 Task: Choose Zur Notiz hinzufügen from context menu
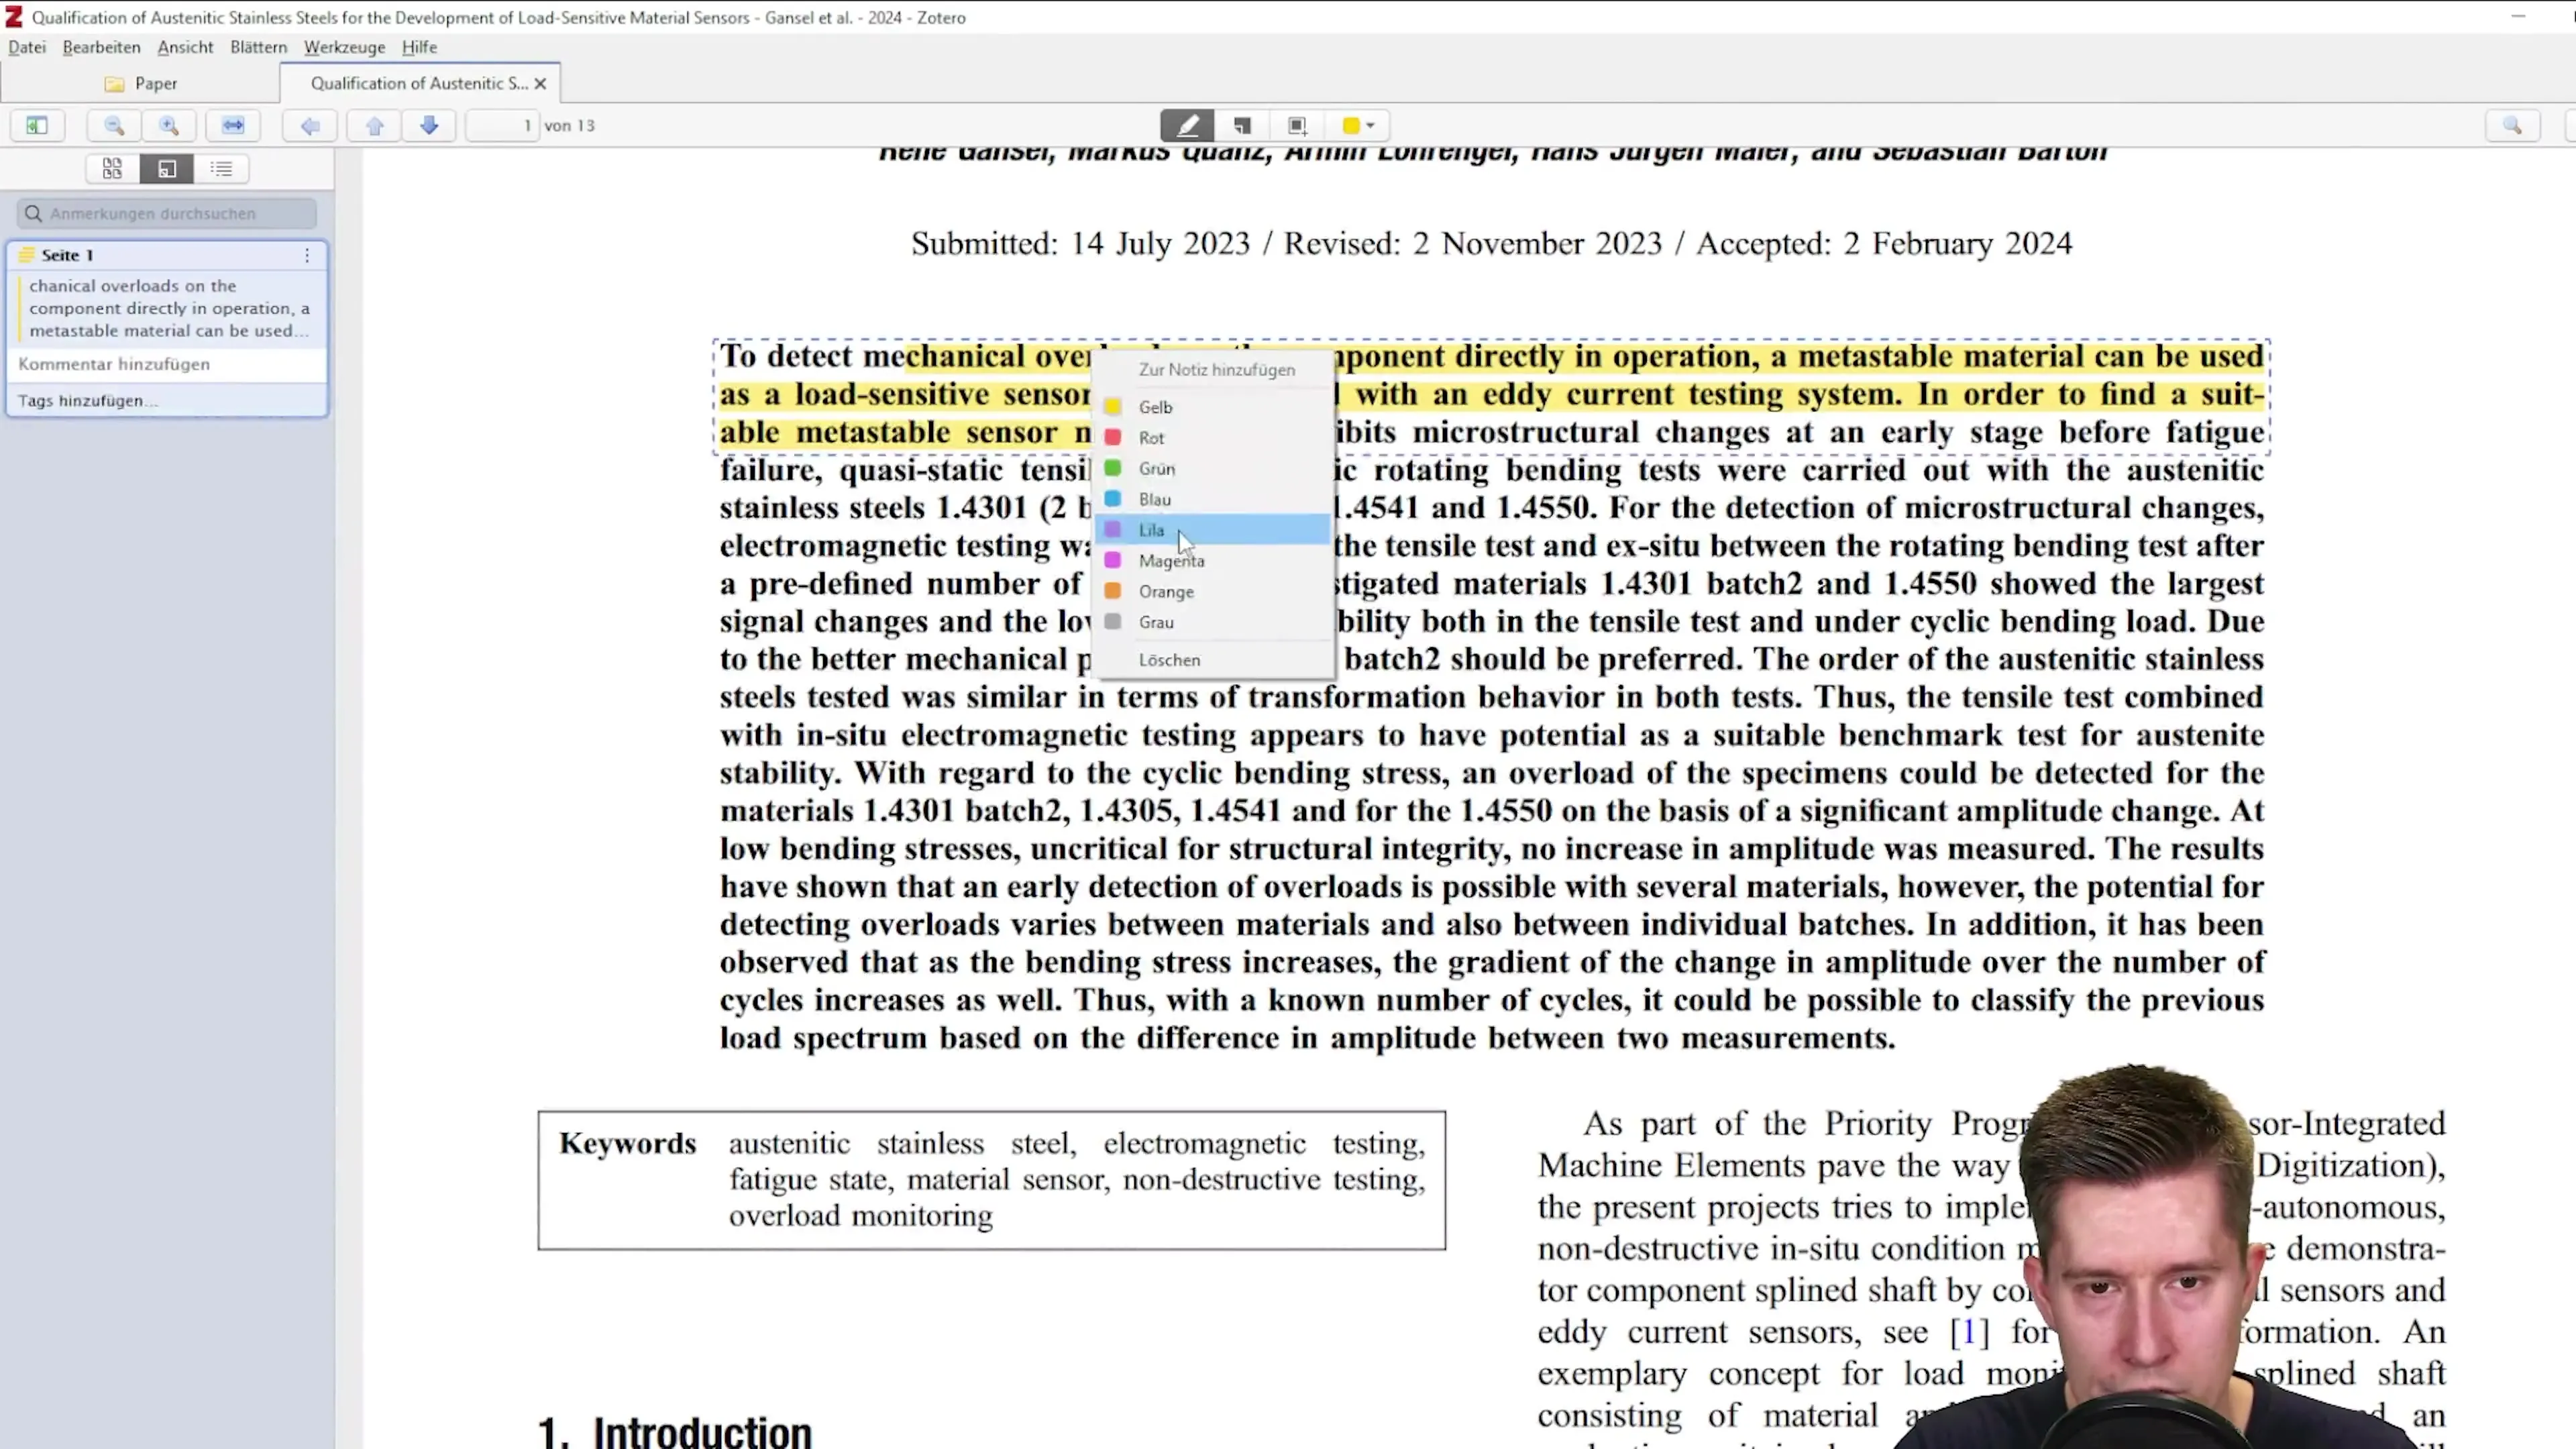(x=1216, y=369)
